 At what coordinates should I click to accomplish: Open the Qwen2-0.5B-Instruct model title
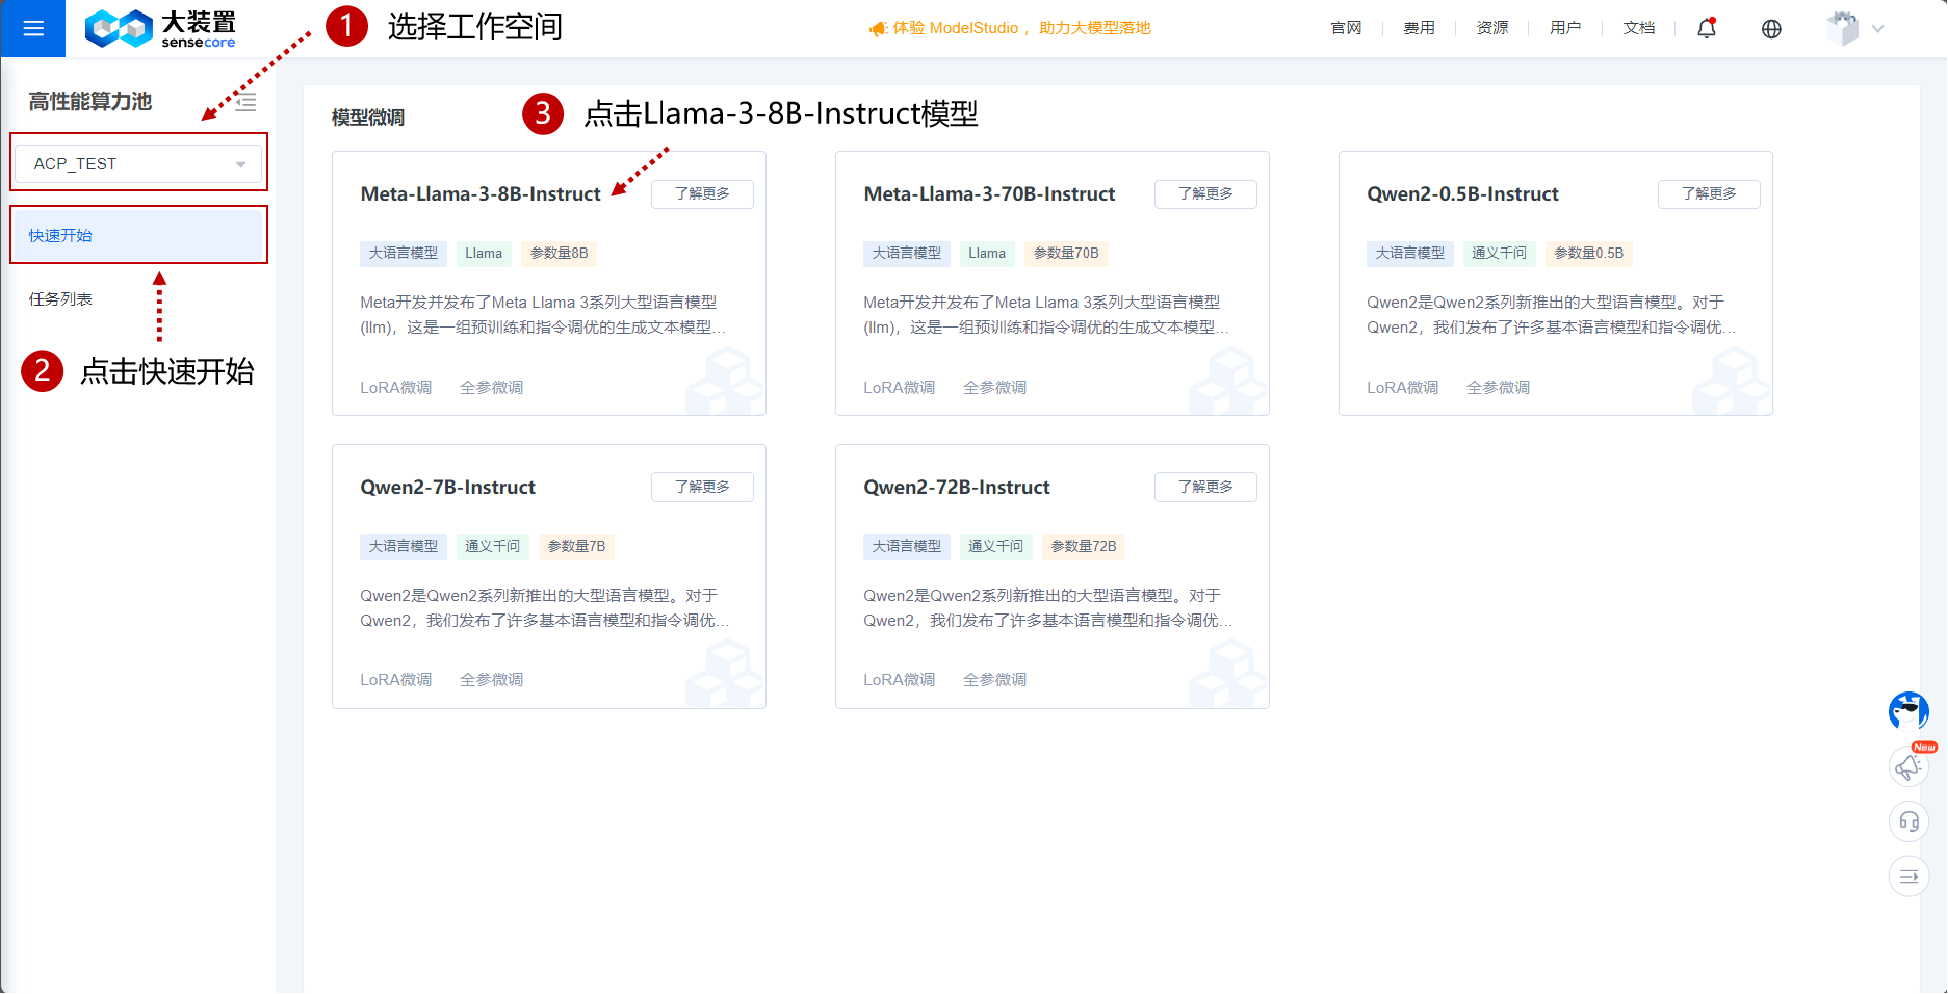1463,194
